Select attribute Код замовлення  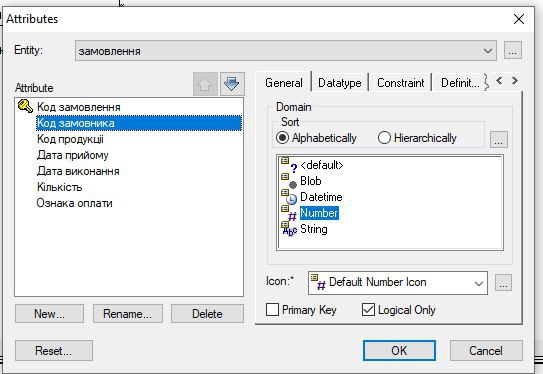79,107
